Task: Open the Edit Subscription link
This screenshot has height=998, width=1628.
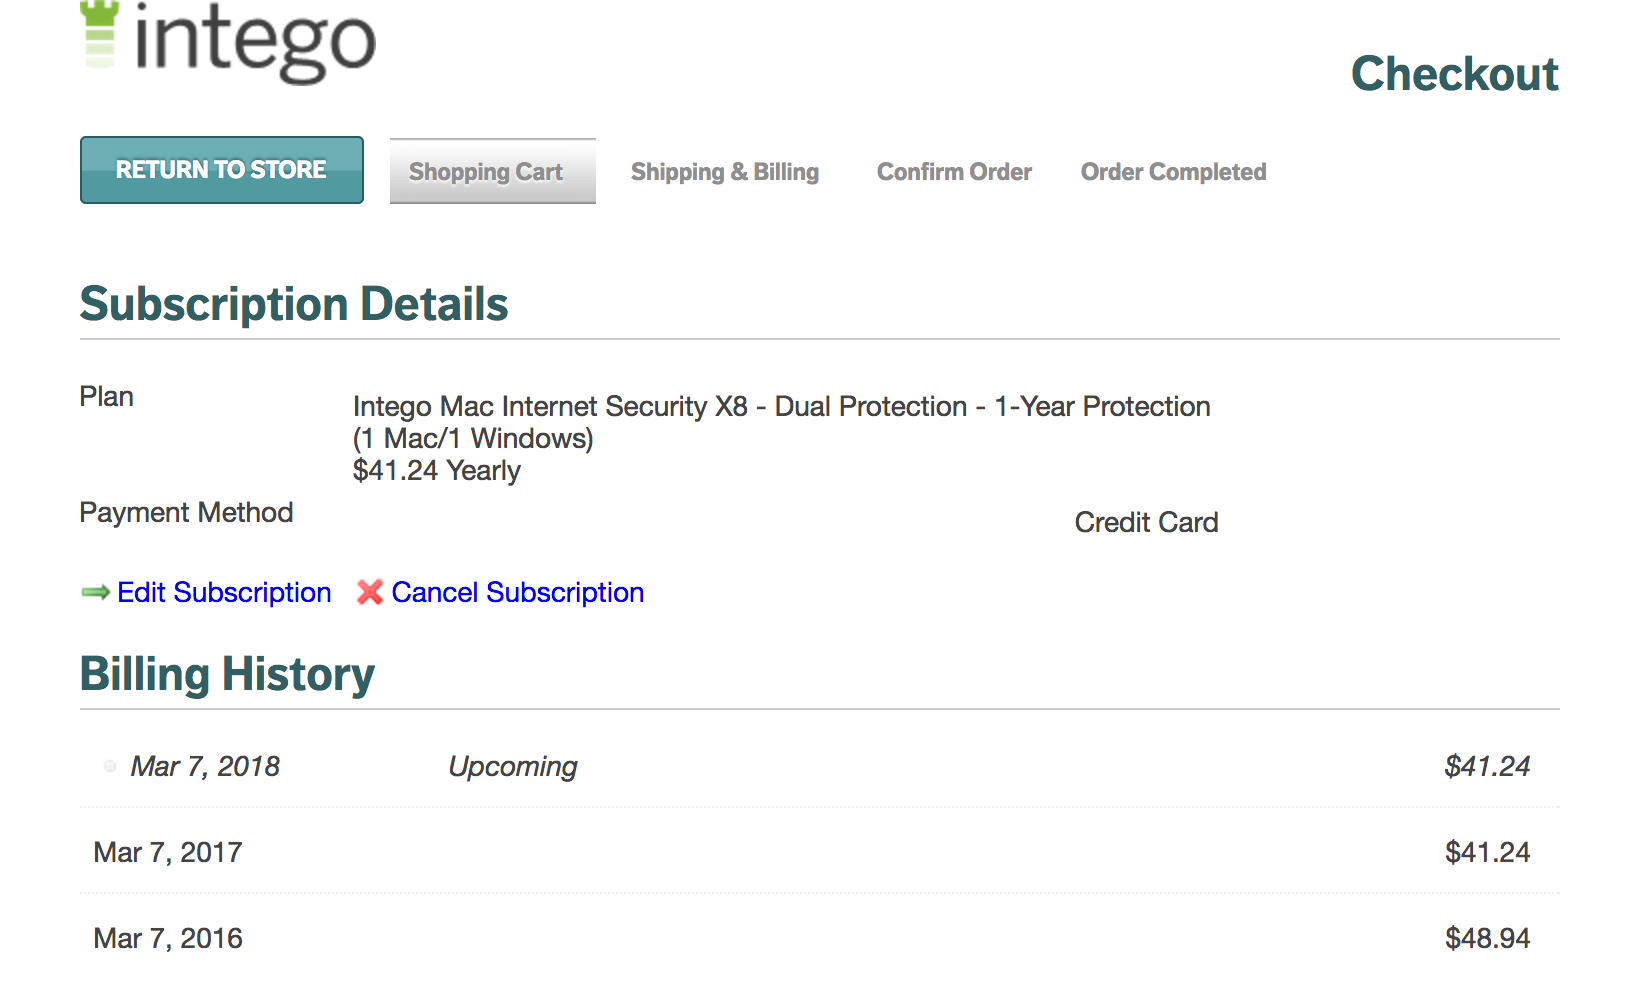Action: tap(224, 593)
